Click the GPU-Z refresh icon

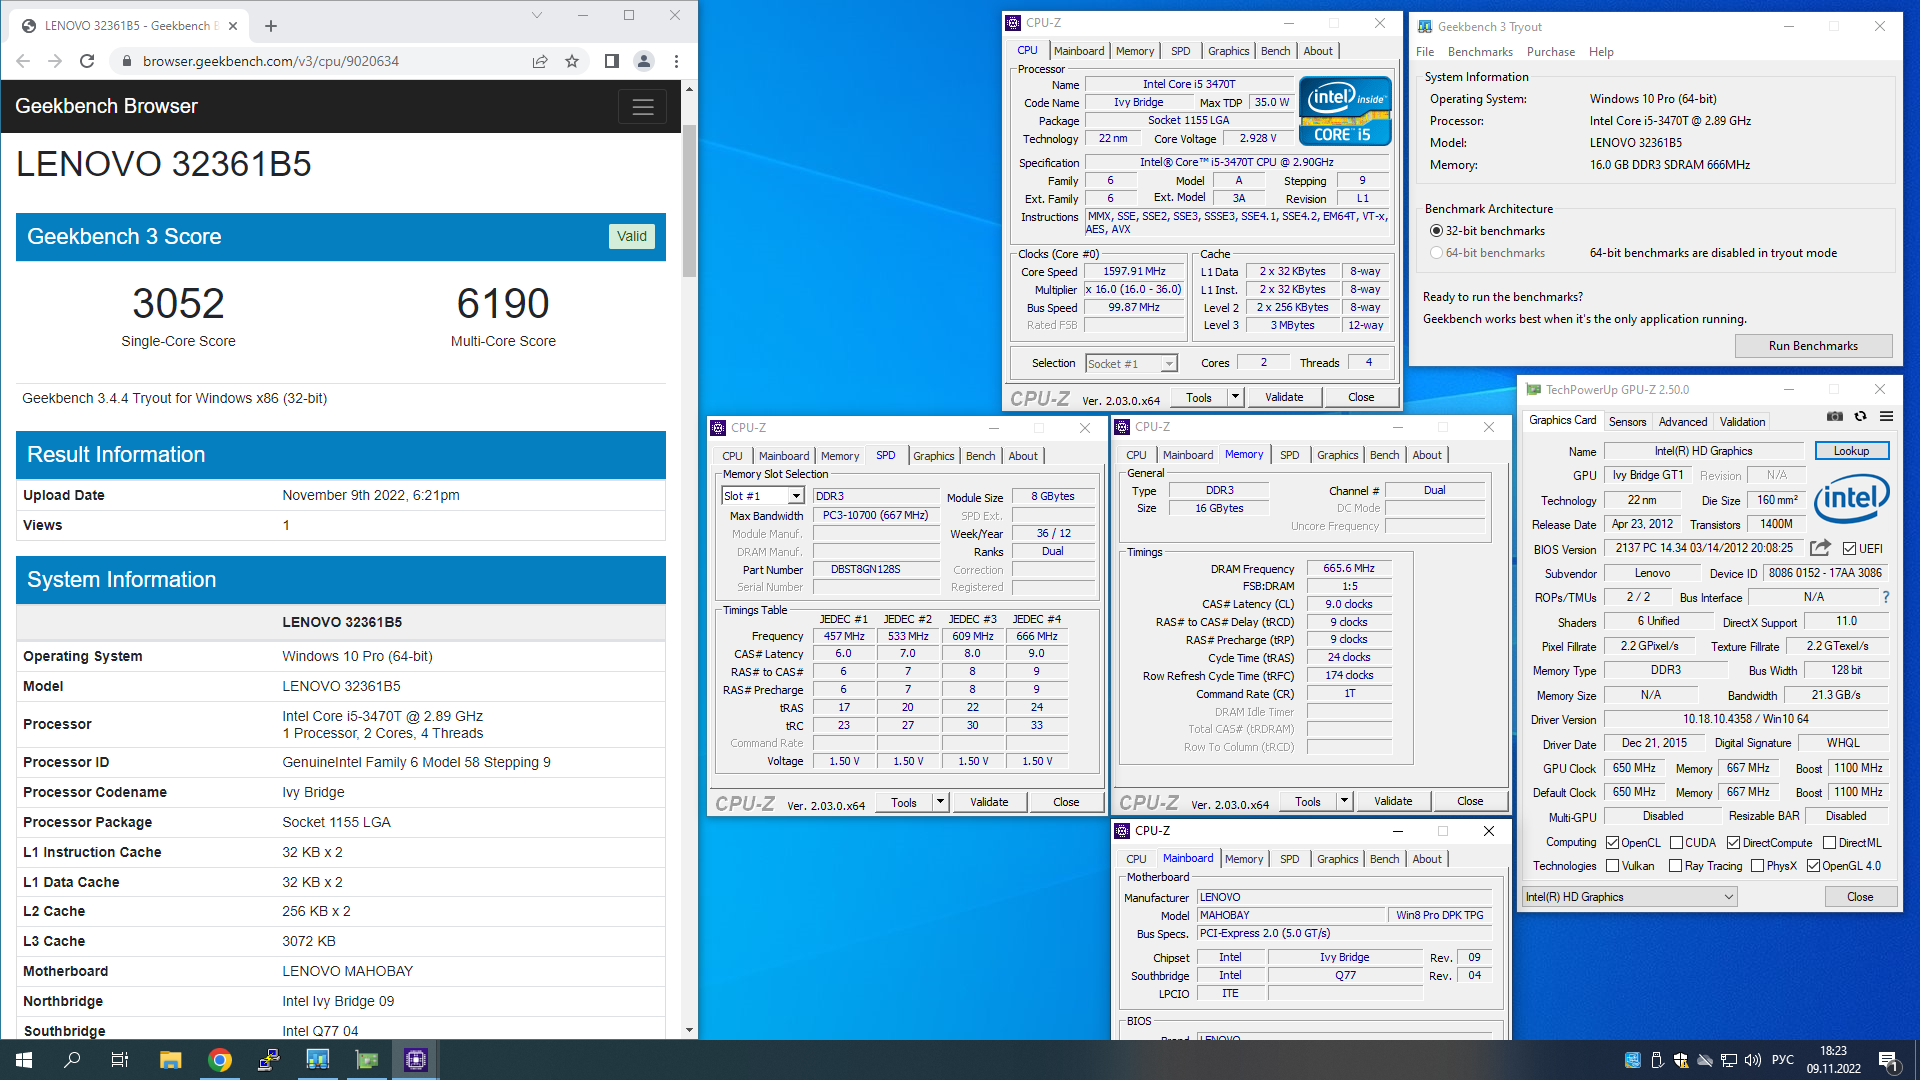tap(1860, 417)
